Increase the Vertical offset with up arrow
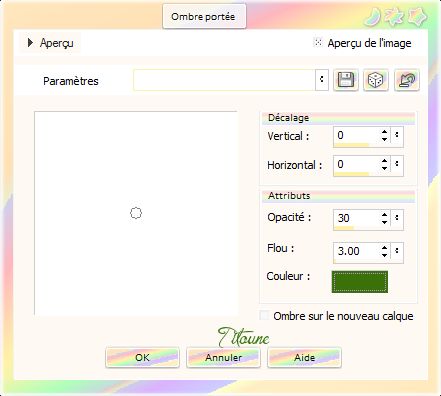Screen dimensions: 441x396 [384, 132]
